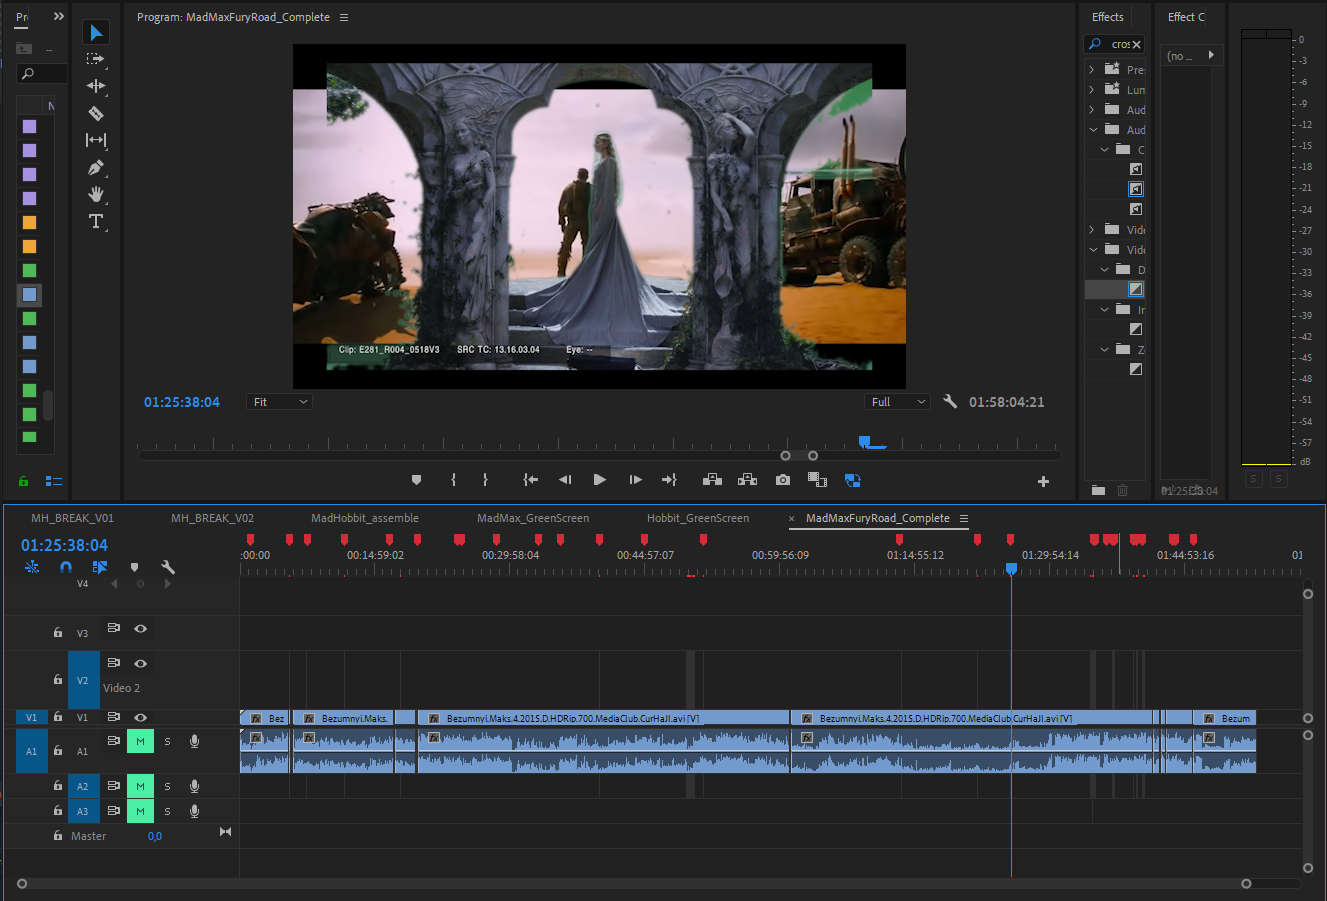Step back one frame
The height and width of the screenshot is (901, 1327).
pyautogui.click(x=565, y=480)
